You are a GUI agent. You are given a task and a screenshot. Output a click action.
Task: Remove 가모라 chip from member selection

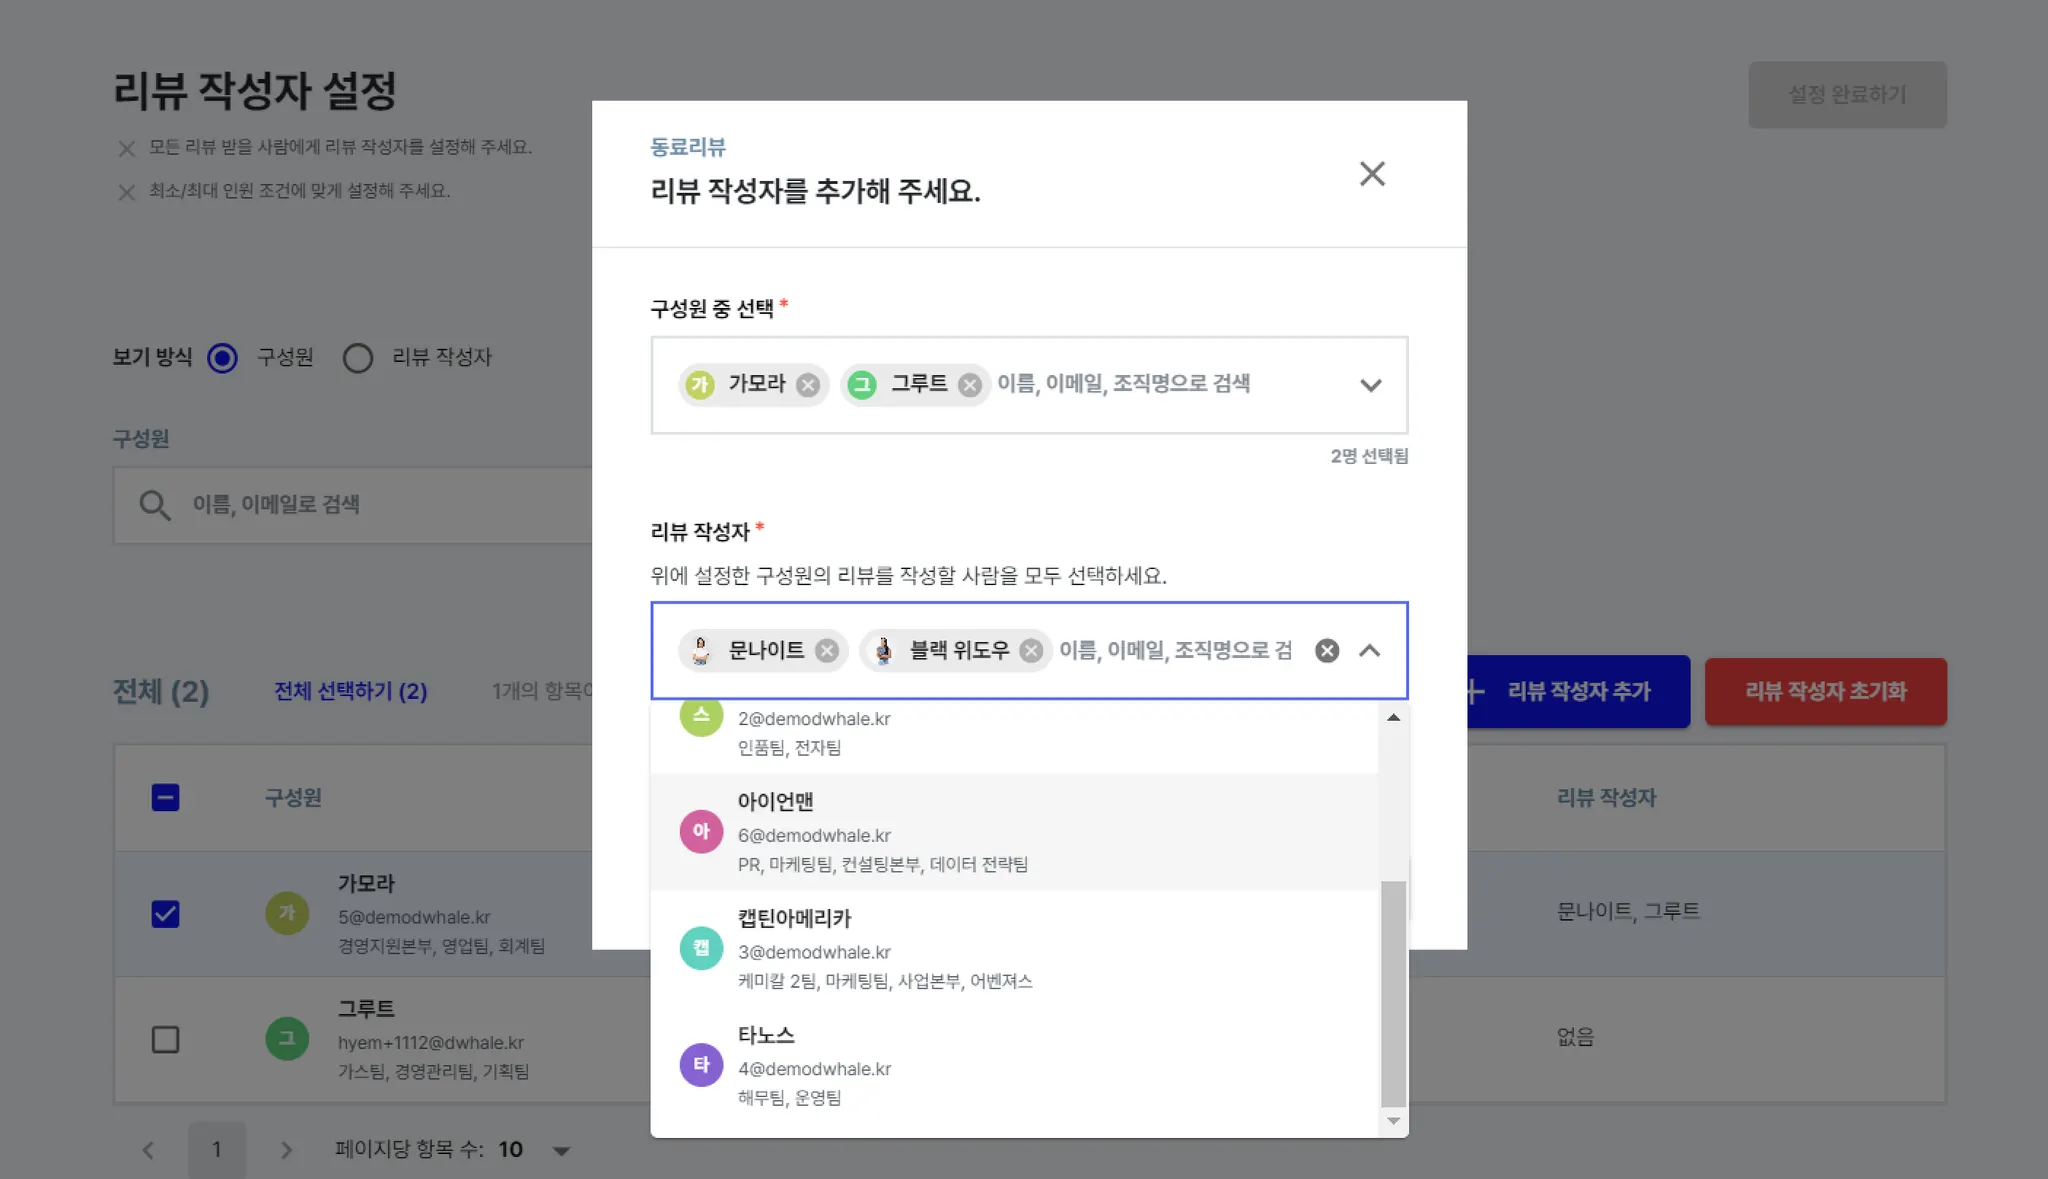point(808,385)
